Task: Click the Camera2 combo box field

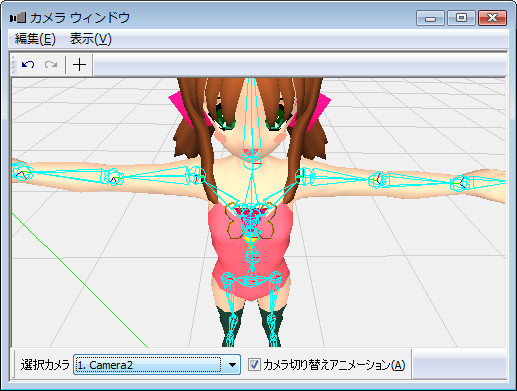Action: coord(157,365)
